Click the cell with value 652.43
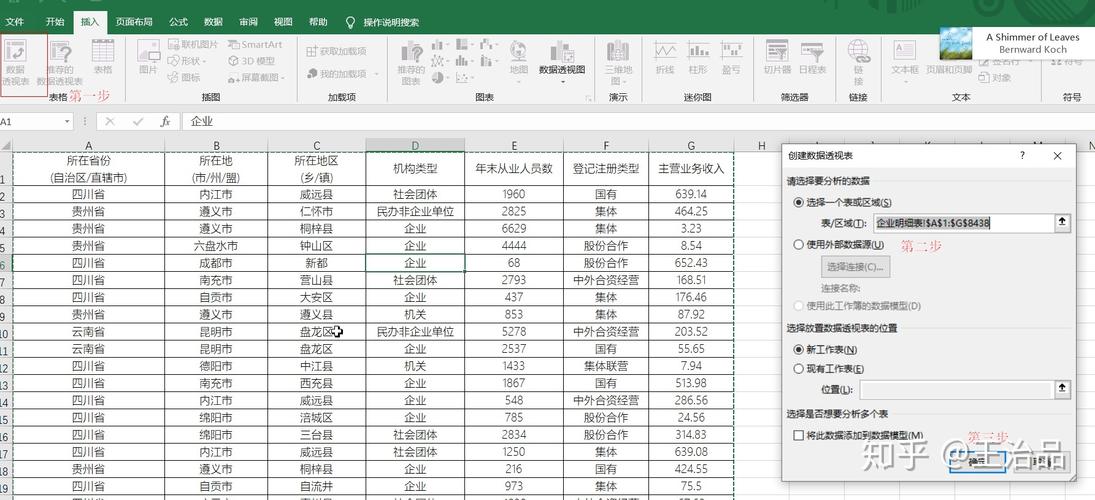The image size is (1095, 500). click(691, 263)
